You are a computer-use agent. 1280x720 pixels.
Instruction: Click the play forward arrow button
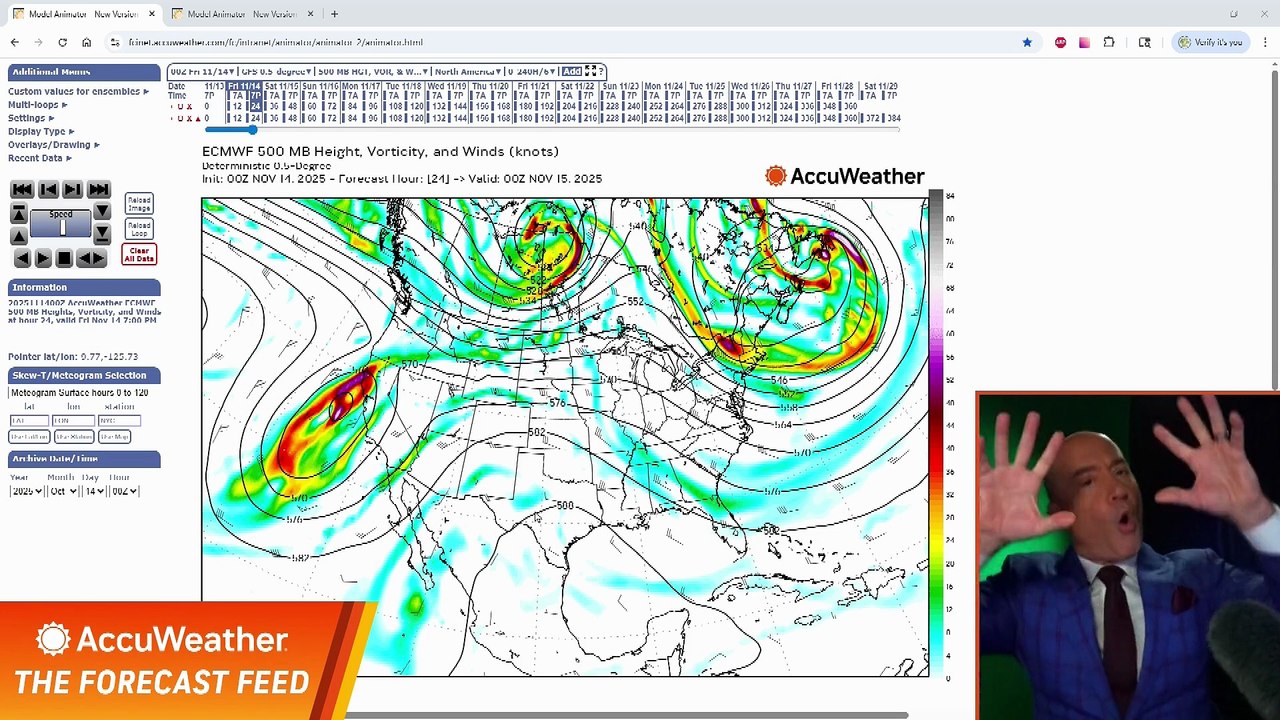click(x=43, y=258)
